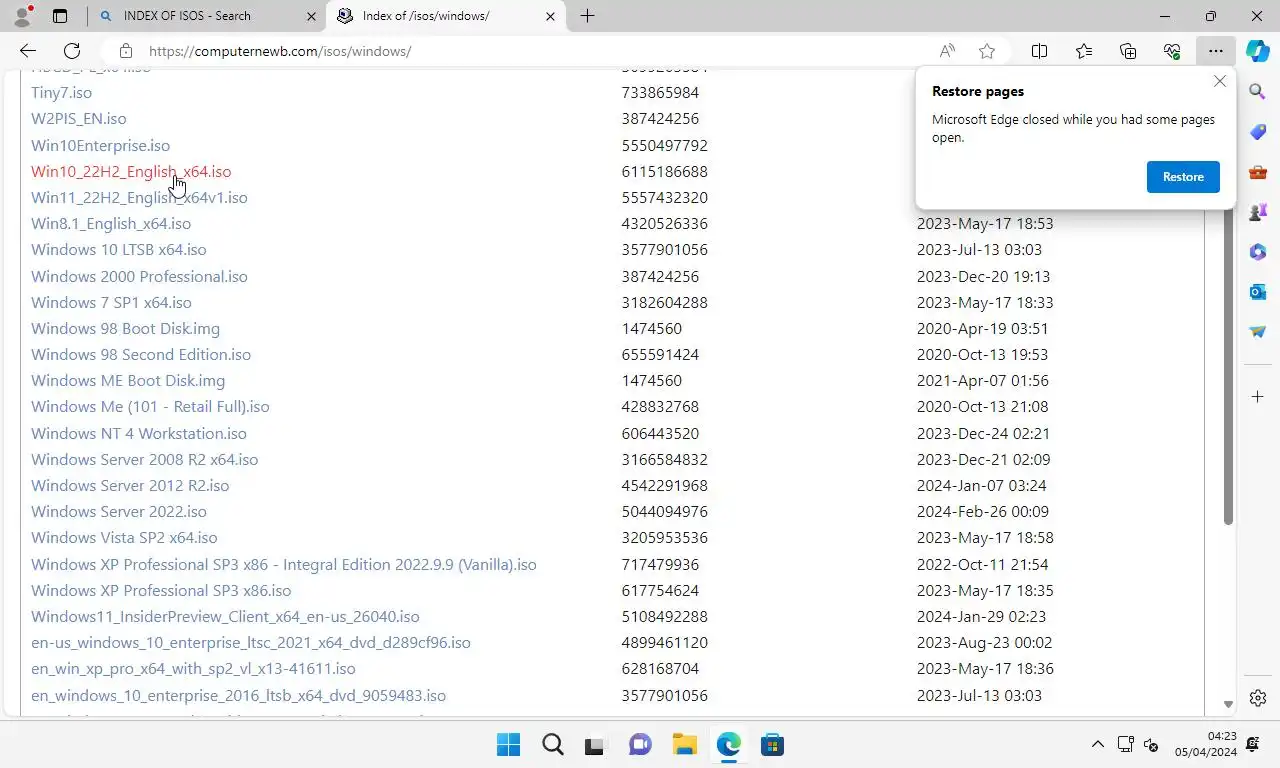The height and width of the screenshot is (768, 1280).
Task: Open the Edge profile icon
Action: 22,15
